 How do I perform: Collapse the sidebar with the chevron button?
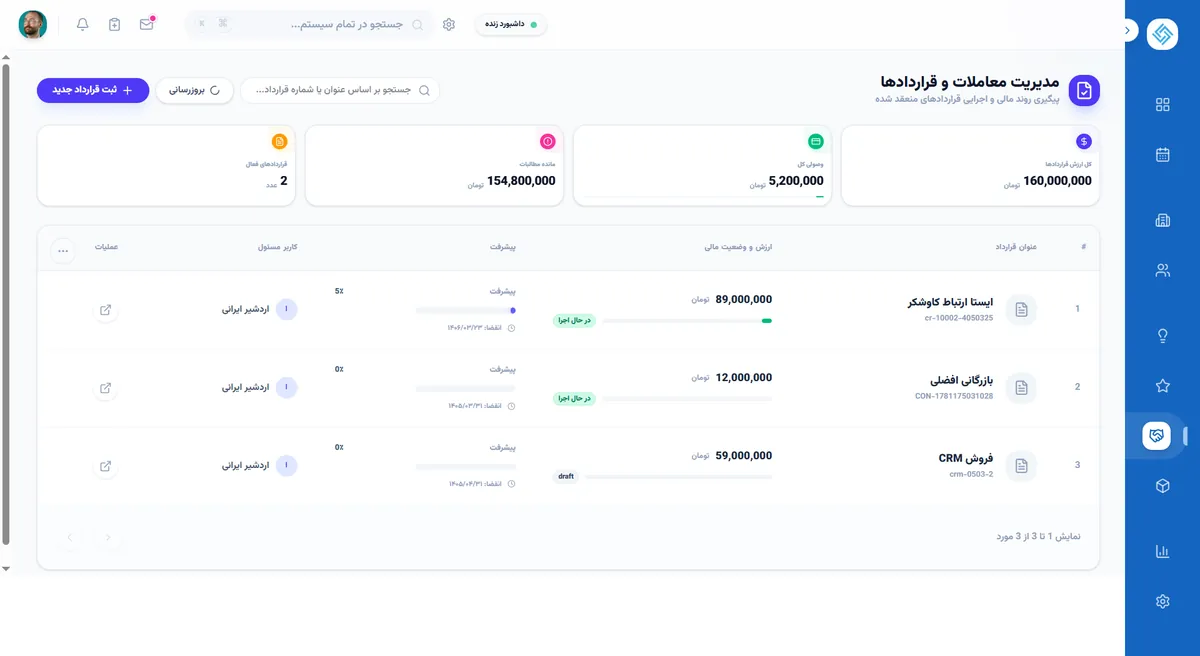1127,31
